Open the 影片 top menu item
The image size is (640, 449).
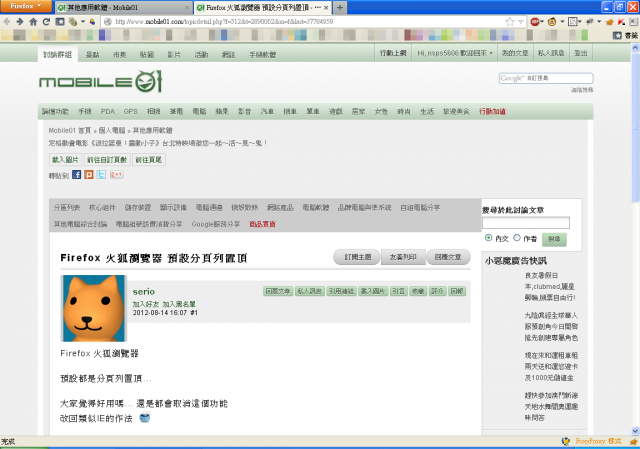(174, 55)
